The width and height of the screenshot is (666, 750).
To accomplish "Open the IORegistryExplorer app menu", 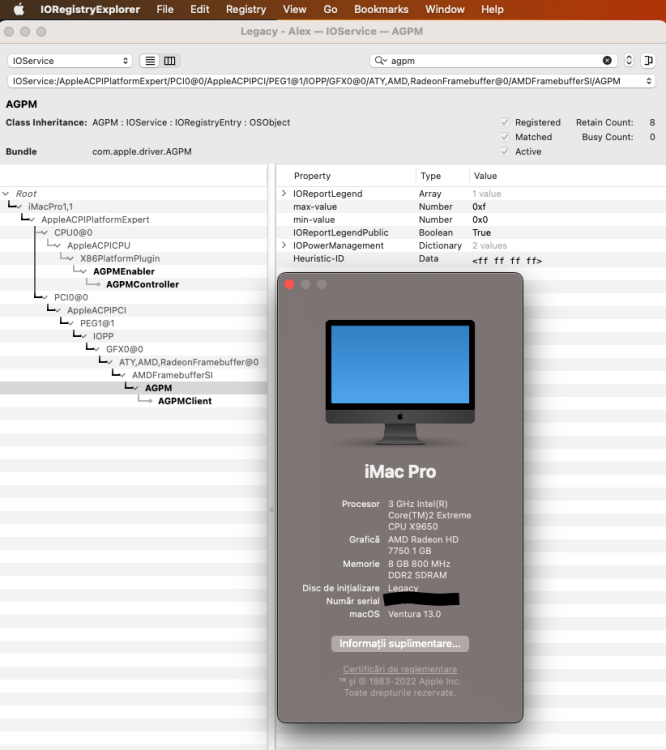I will pyautogui.click(x=90, y=10).
